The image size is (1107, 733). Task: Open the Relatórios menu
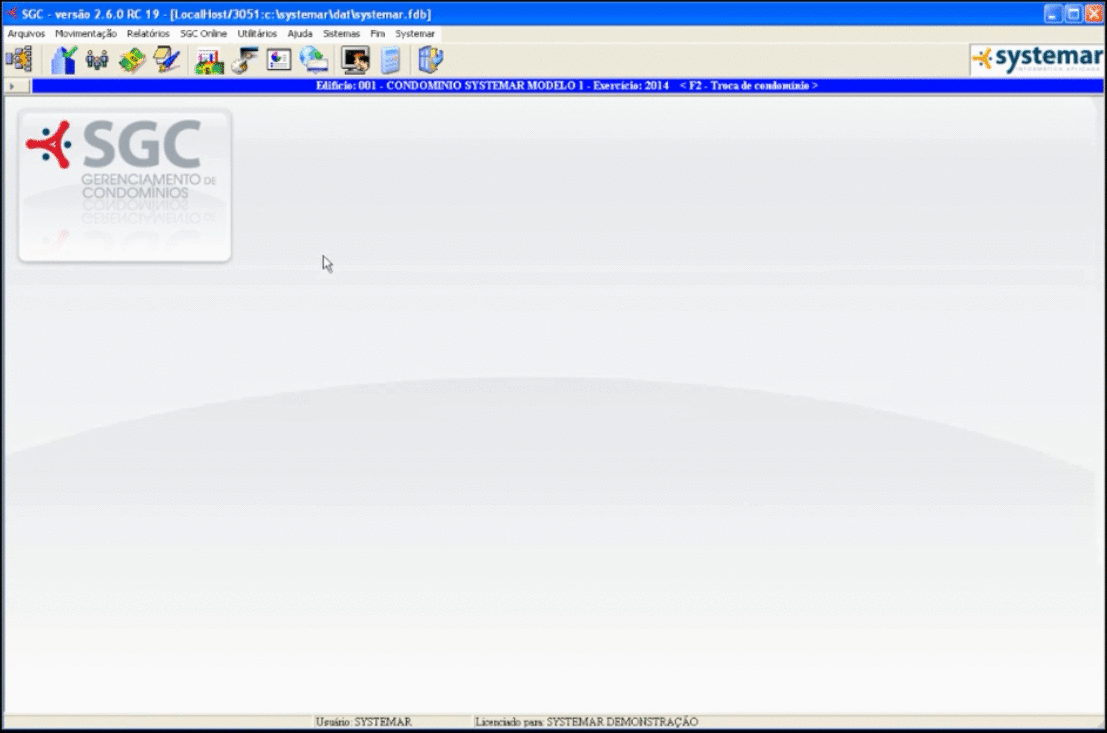click(x=148, y=33)
